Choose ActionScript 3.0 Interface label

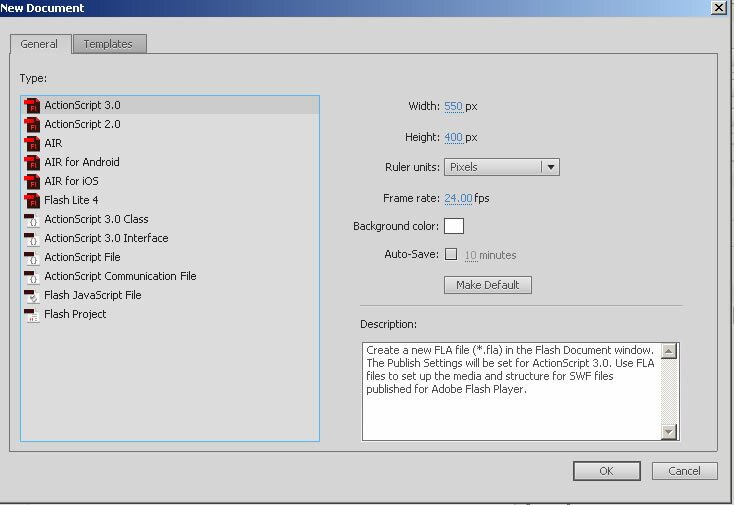point(106,238)
